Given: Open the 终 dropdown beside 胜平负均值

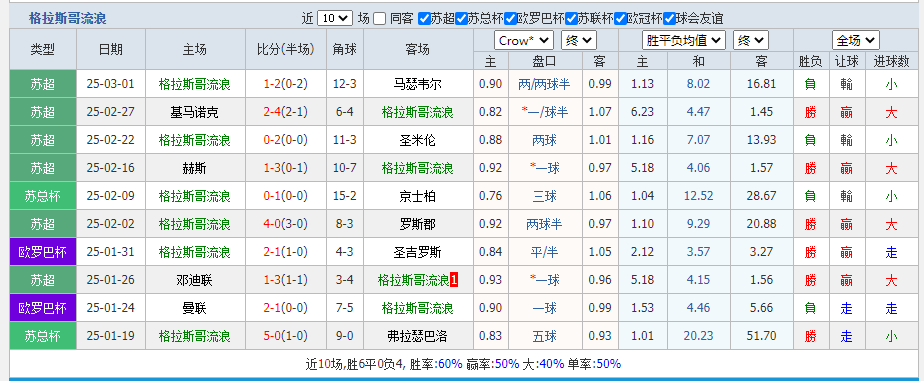Looking at the screenshot, I should click(751, 41).
